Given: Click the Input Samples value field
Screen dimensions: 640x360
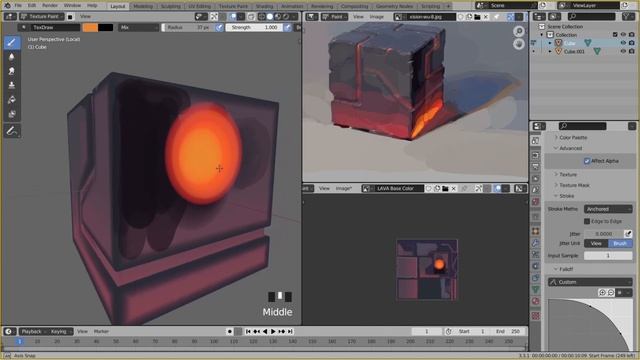Looking at the screenshot, I should (x=608, y=256).
